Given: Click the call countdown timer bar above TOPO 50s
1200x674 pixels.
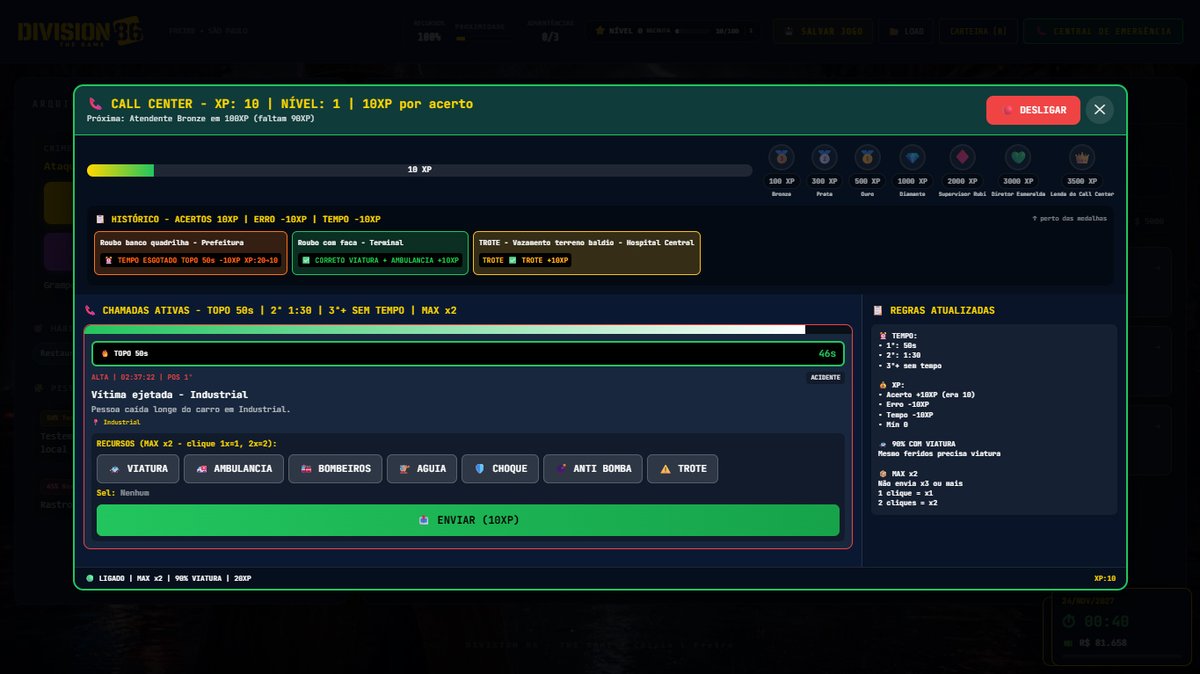Looking at the screenshot, I should tap(468, 329).
